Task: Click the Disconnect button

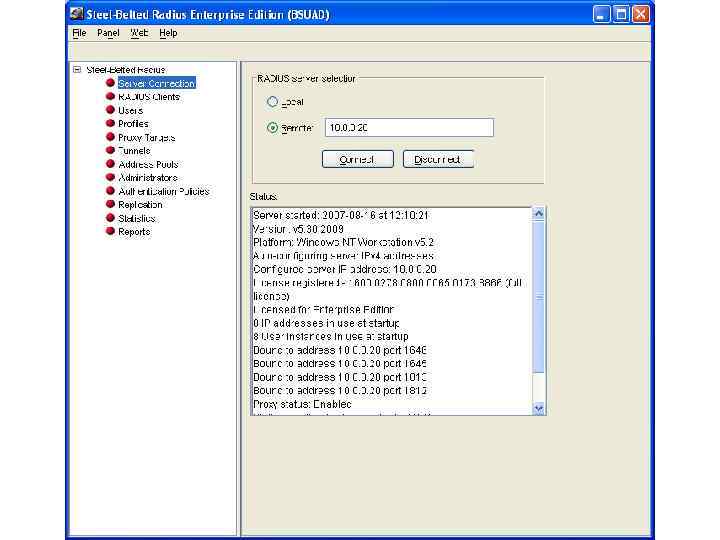Action: click(439, 159)
